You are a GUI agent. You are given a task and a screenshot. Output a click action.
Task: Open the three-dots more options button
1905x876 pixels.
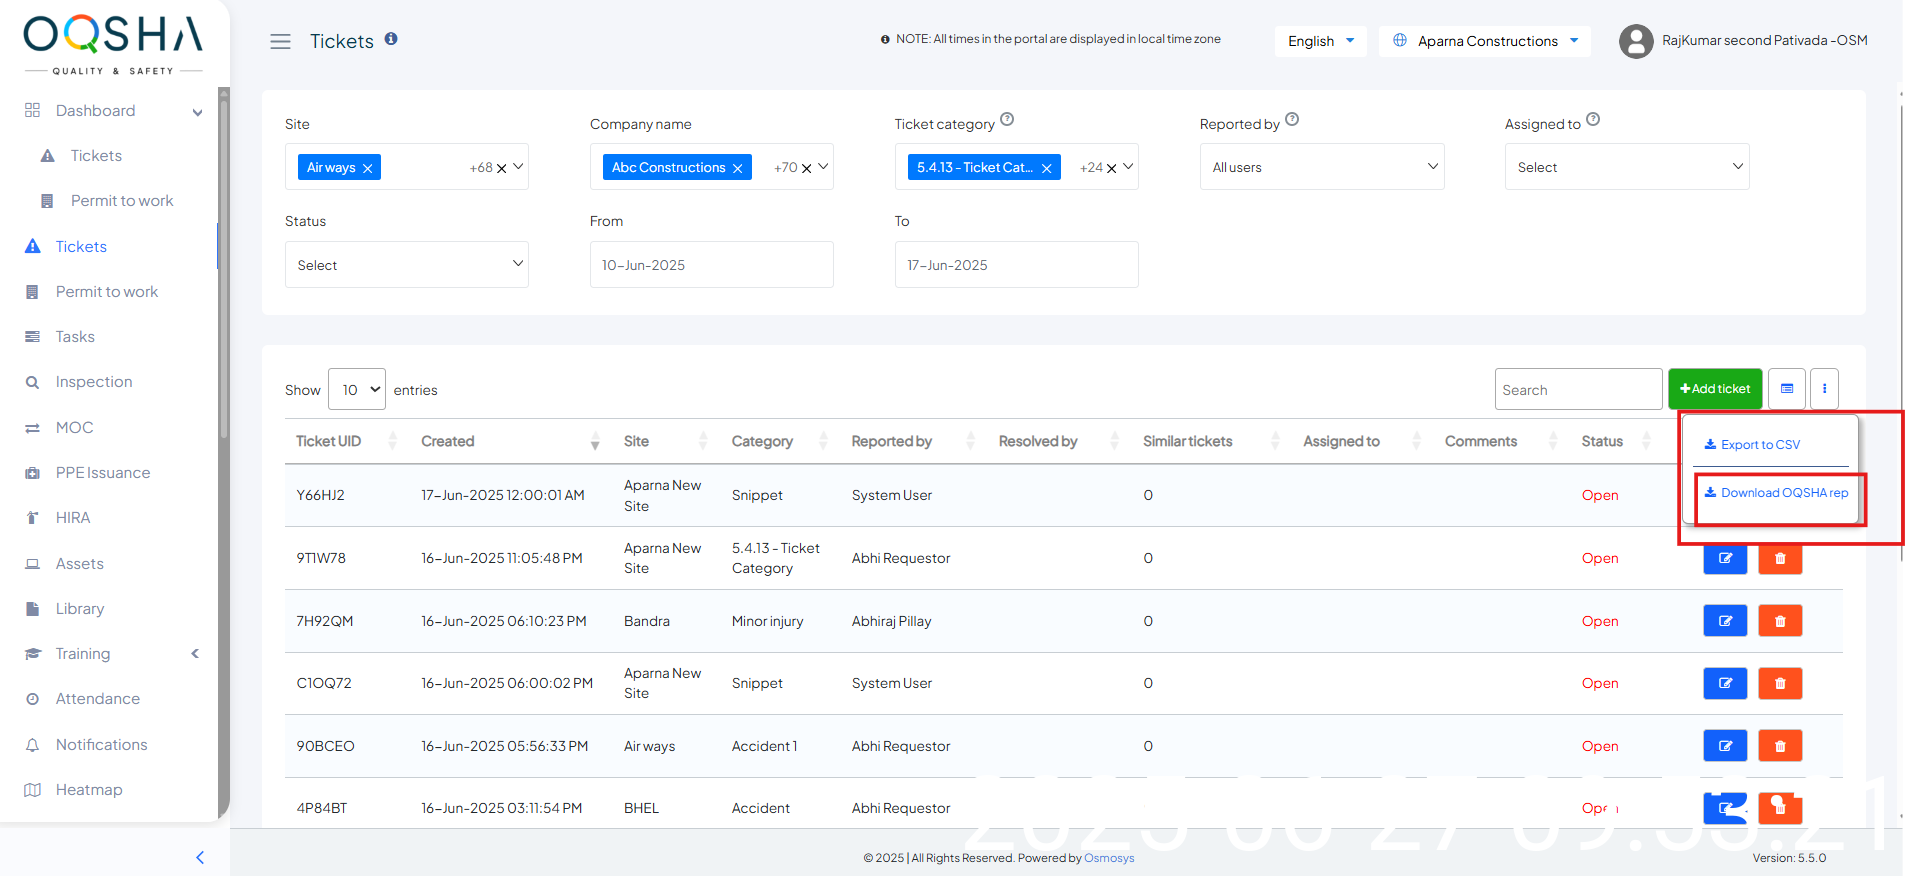click(1824, 389)
